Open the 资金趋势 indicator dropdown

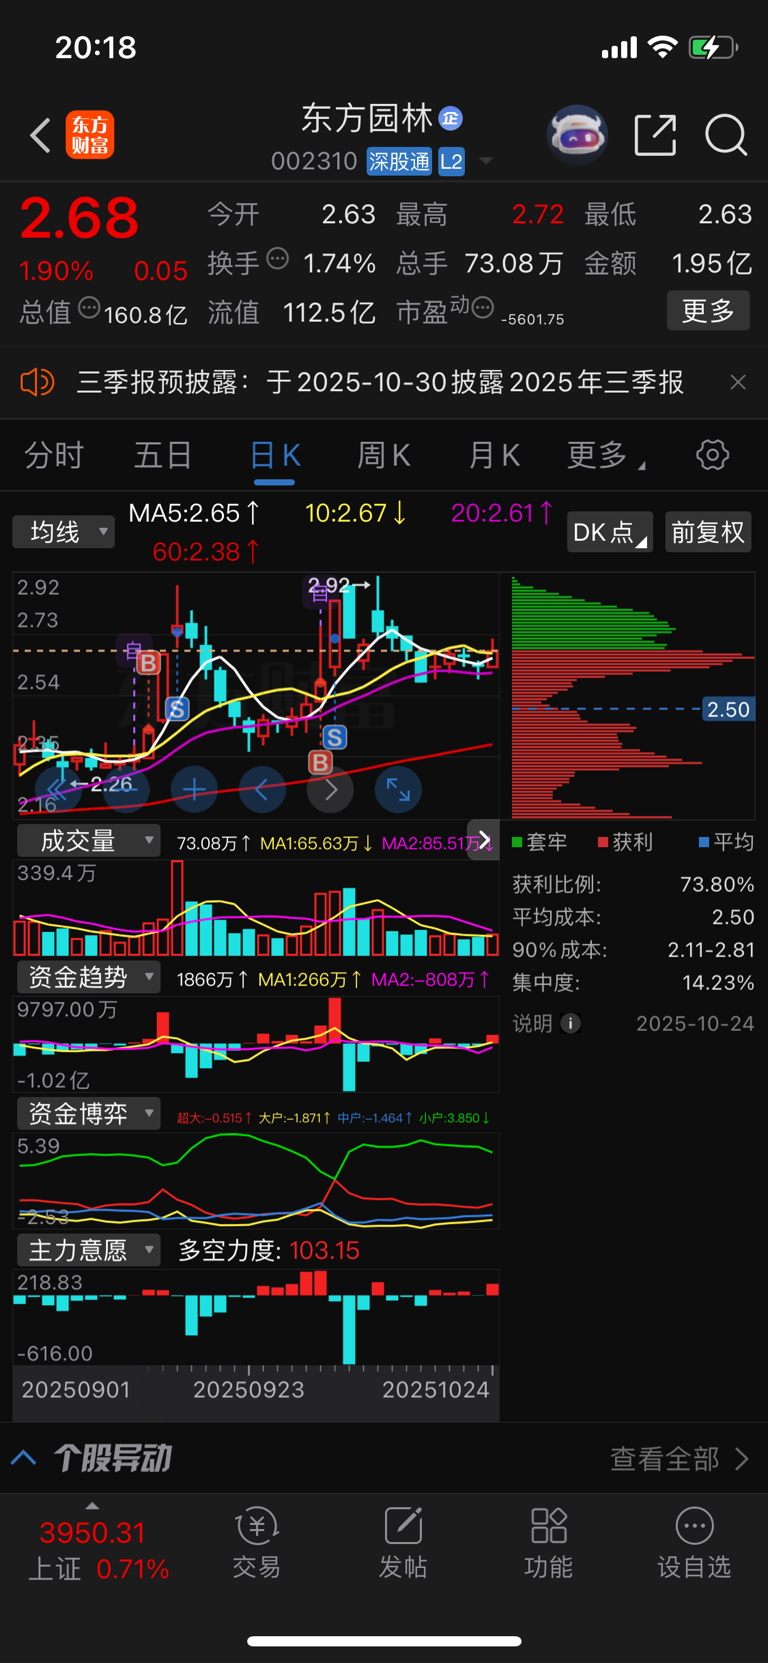tap(88, 977)
